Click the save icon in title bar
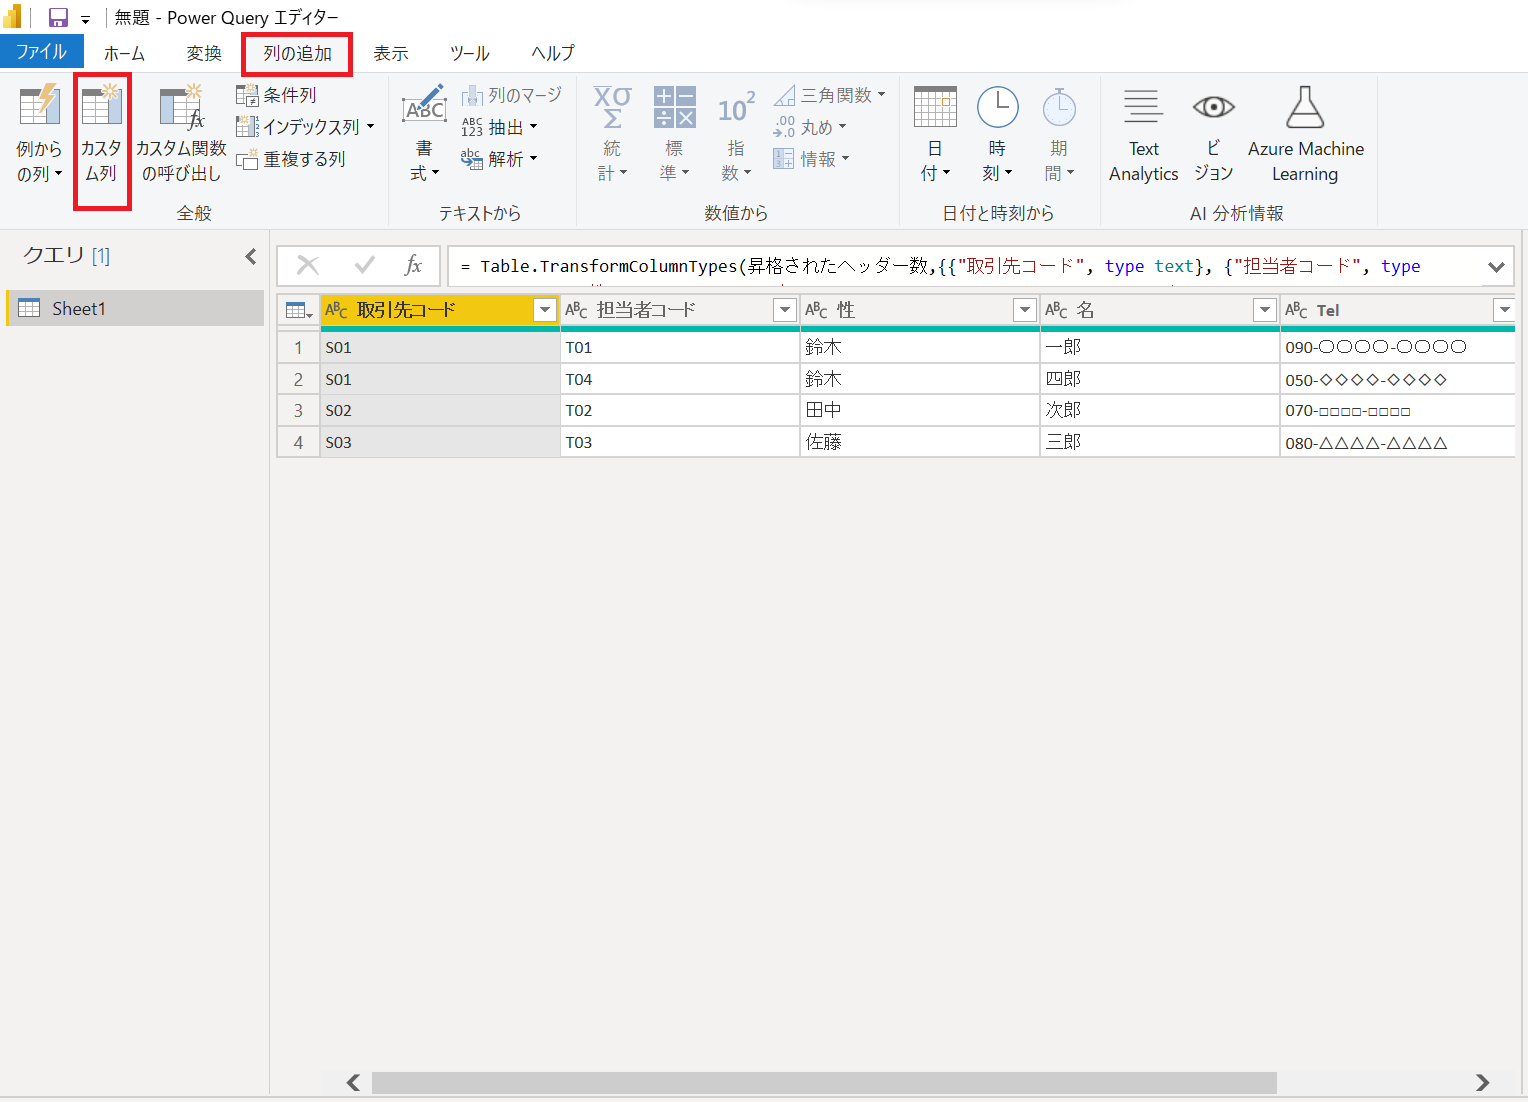The image size is (1528, 1102). (58, 18)
